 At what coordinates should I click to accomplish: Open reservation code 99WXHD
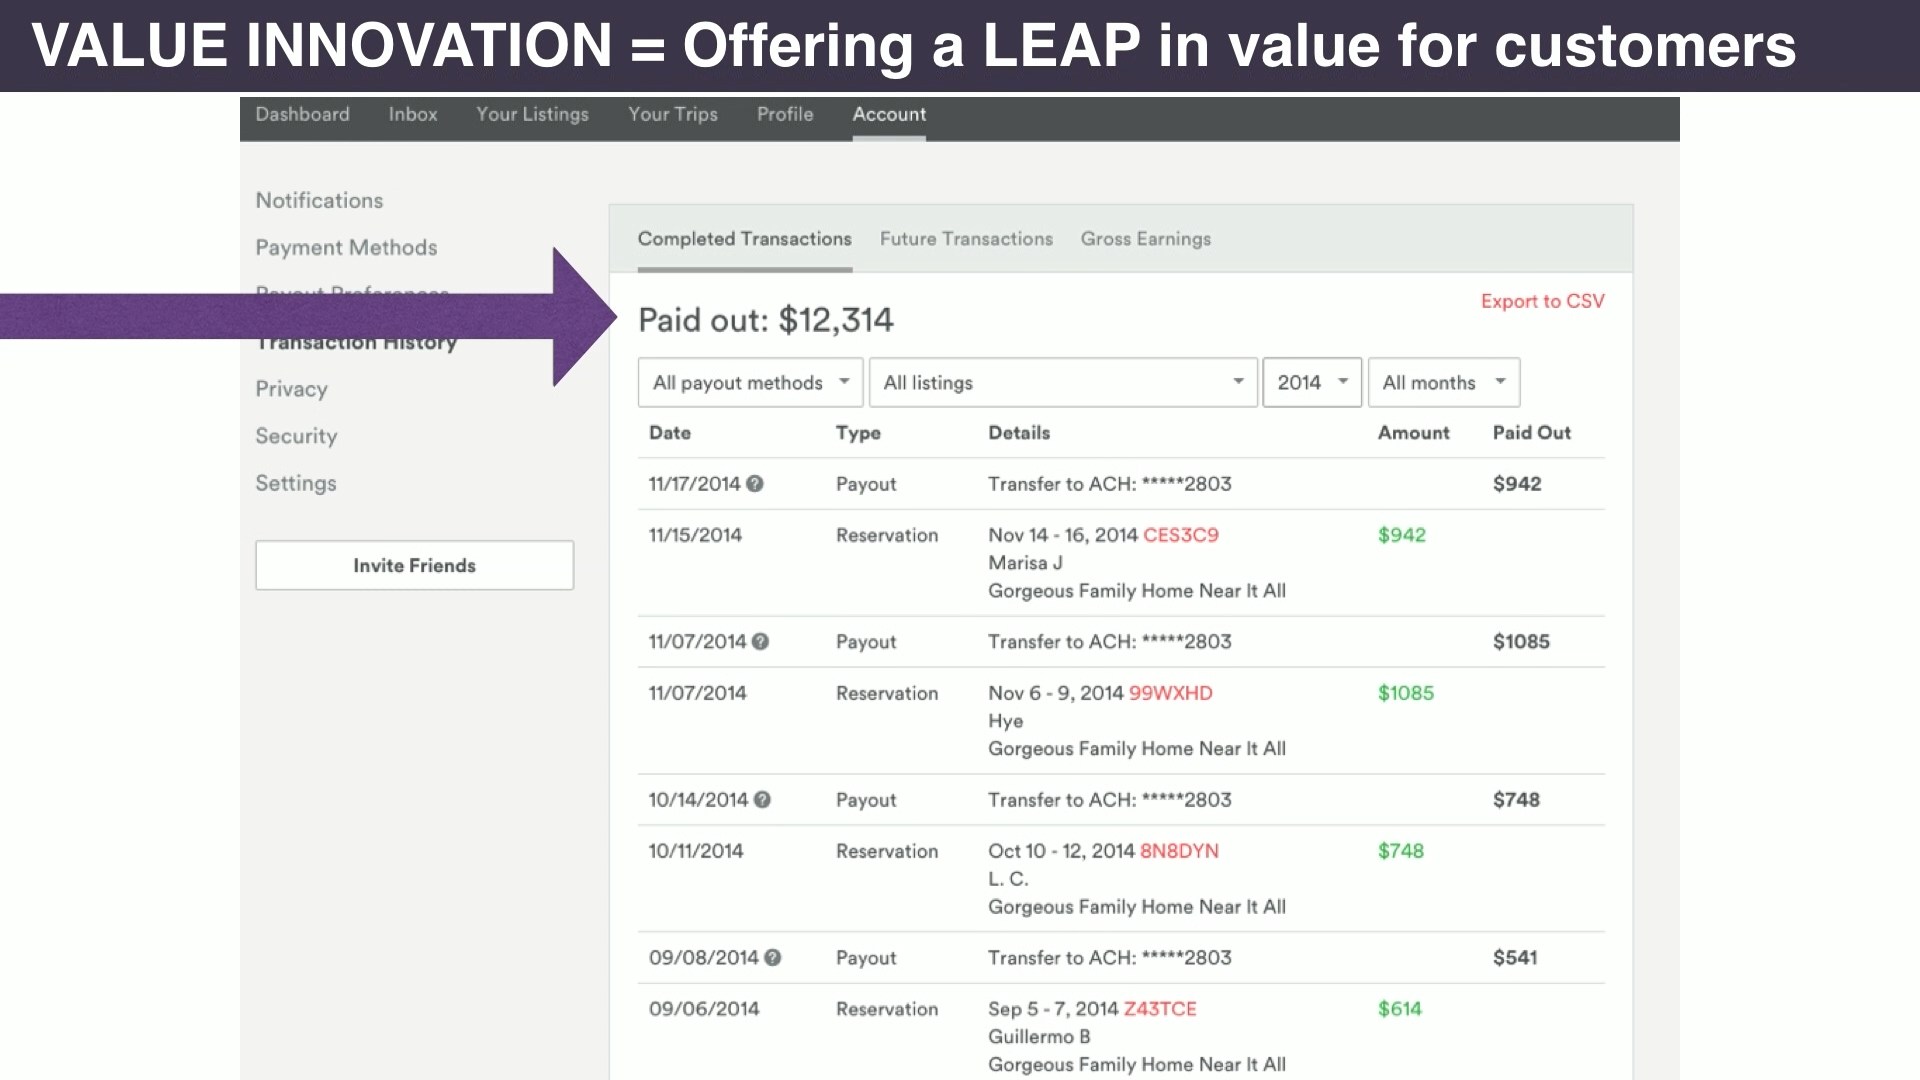click(1170, 694)
